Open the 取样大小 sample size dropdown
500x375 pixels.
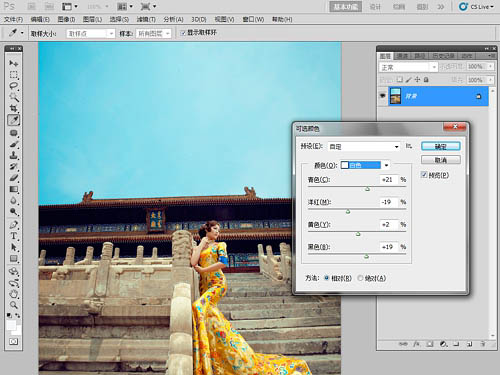(90, 33)
